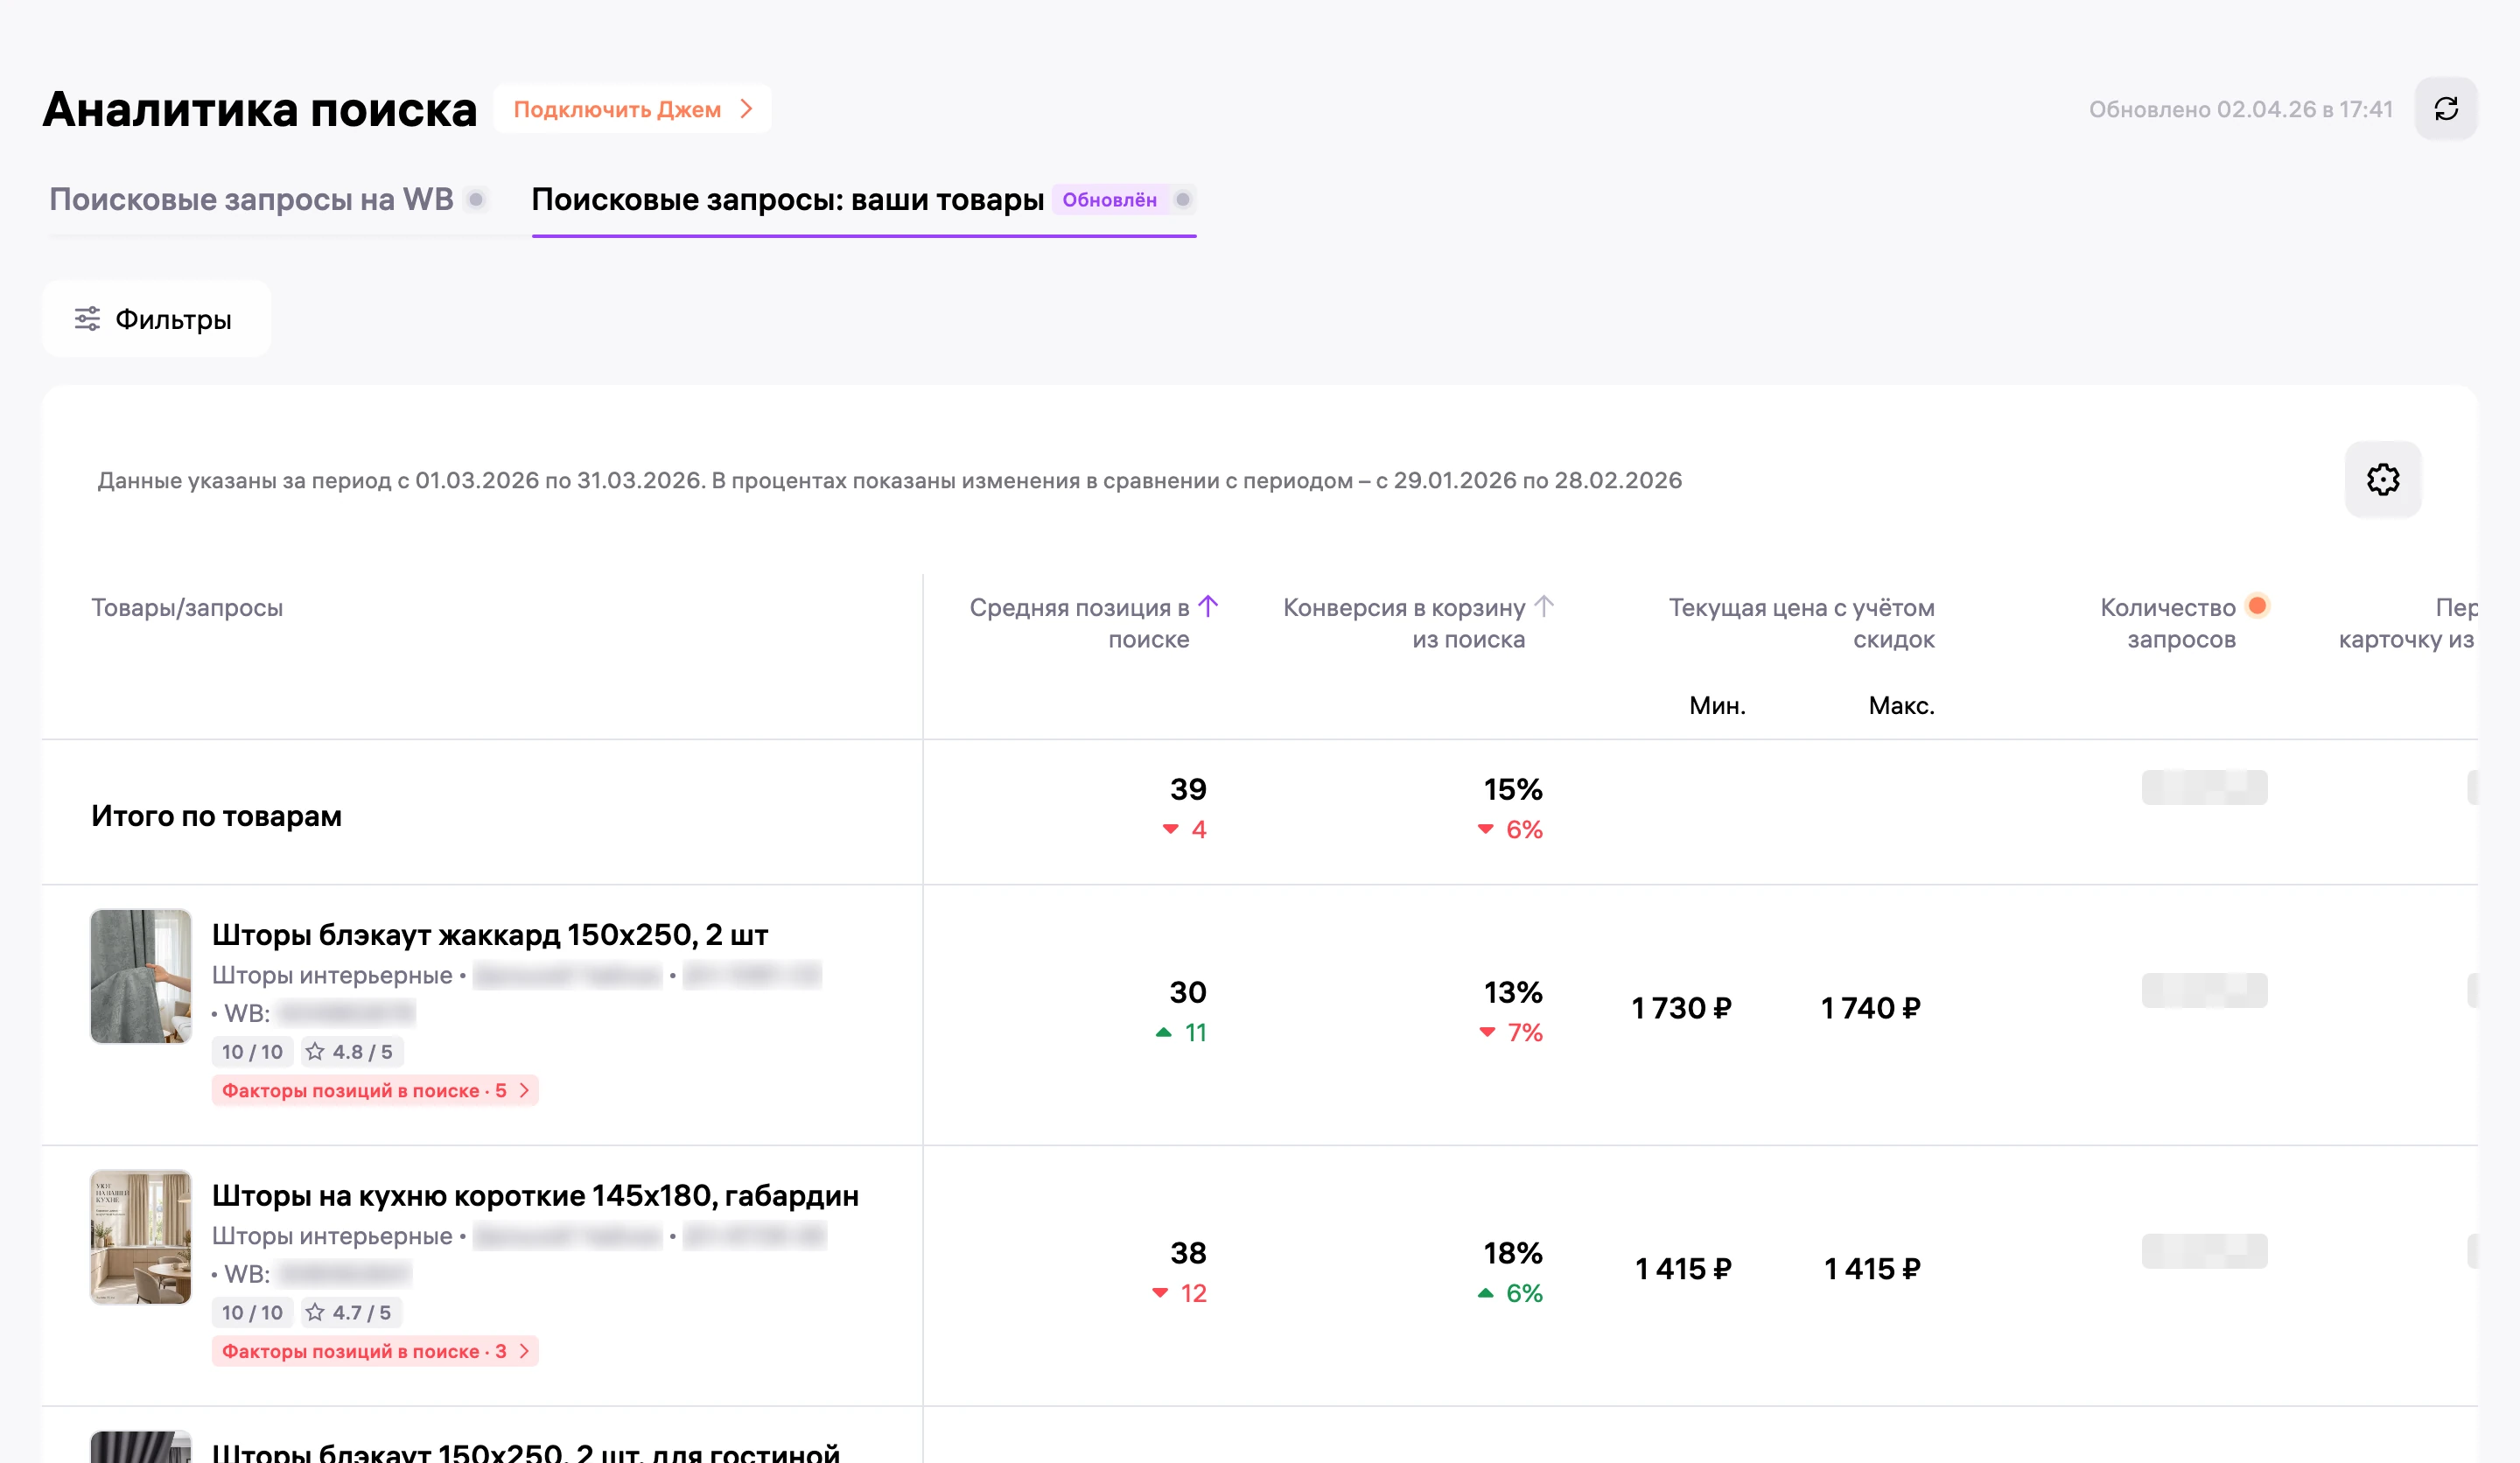Switch to Поисковые запросы на WB tab

click(x=251, y=199)
